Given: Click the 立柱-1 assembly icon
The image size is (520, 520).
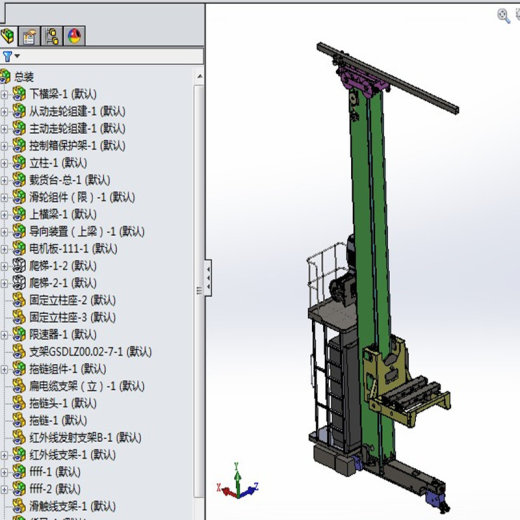Looking at the screenshot, I should (x=19, y=162).
